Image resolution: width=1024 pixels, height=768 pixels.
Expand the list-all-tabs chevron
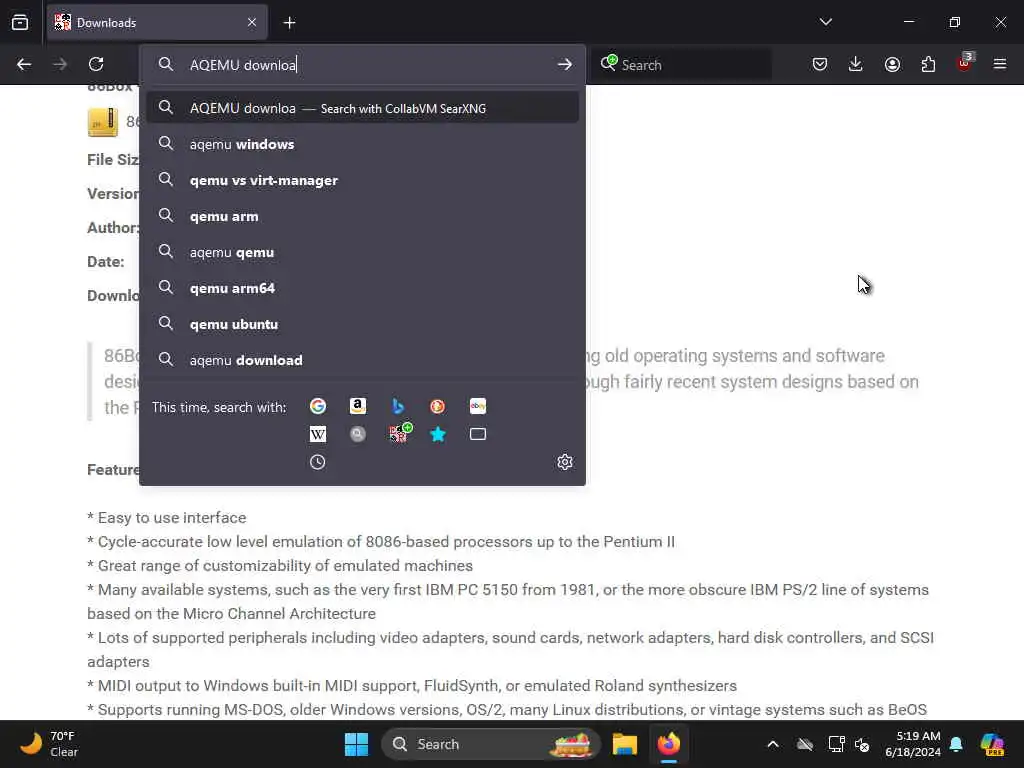pos(825,22)
